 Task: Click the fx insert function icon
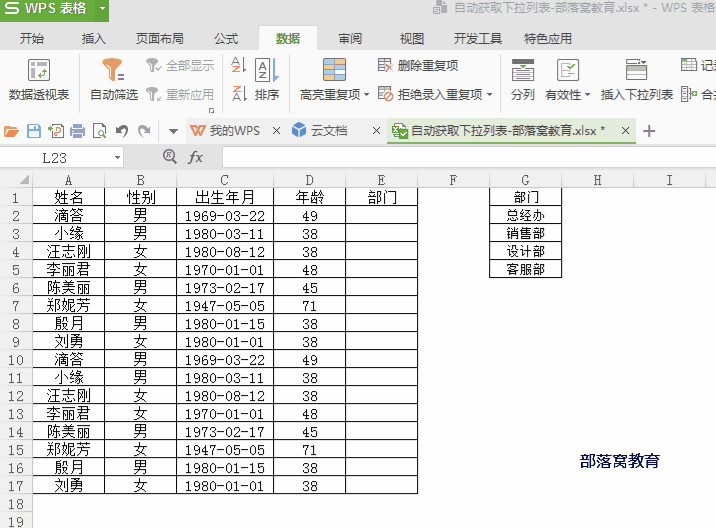point(196,157)
